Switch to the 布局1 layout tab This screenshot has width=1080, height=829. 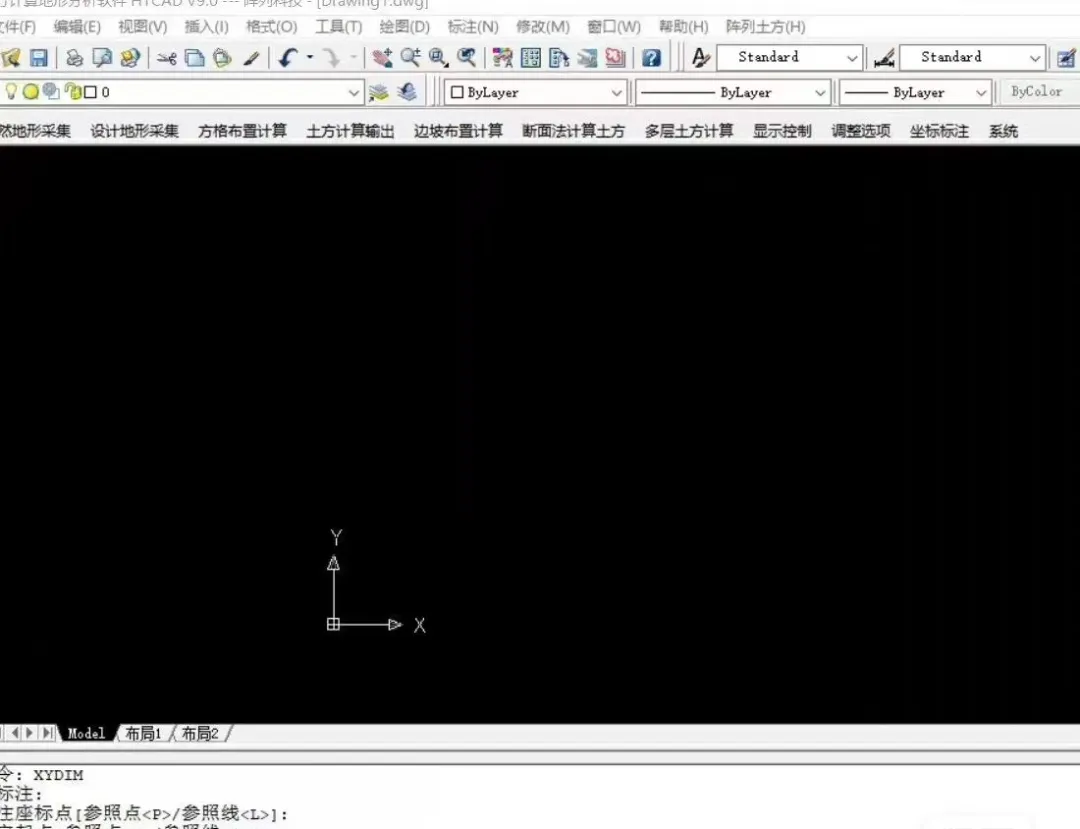[x=143, y=733]
